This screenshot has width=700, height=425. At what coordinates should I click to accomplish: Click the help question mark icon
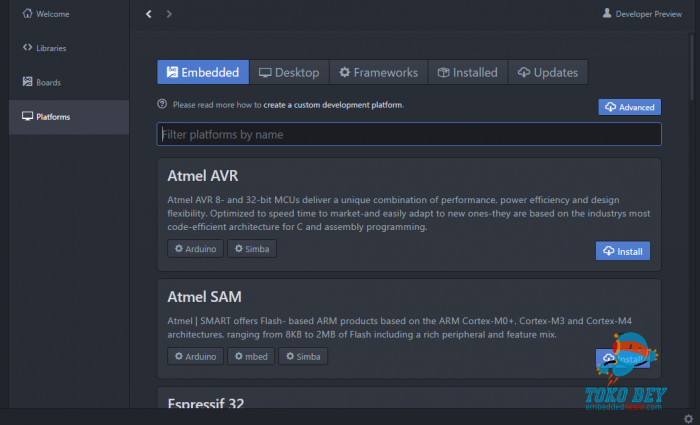162,104
